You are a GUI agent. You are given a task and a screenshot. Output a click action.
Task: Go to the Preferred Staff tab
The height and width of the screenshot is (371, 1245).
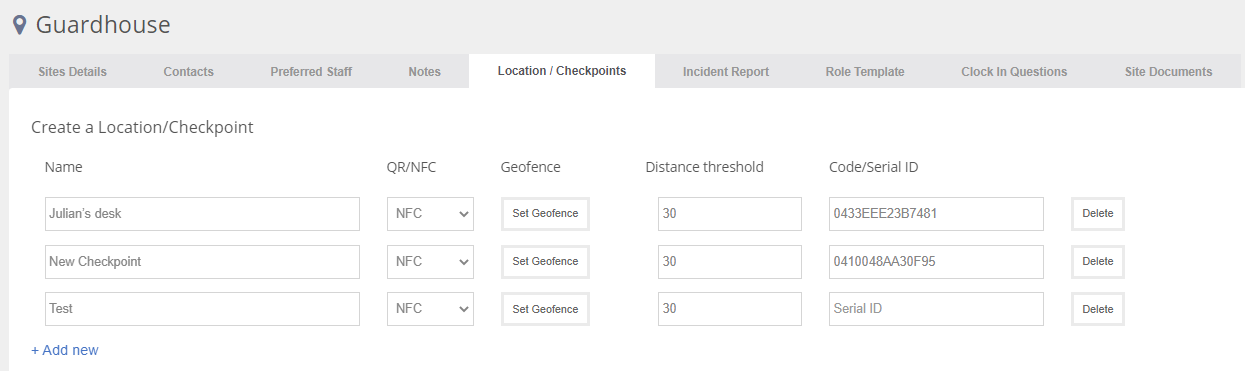click(x=311, y=72)
